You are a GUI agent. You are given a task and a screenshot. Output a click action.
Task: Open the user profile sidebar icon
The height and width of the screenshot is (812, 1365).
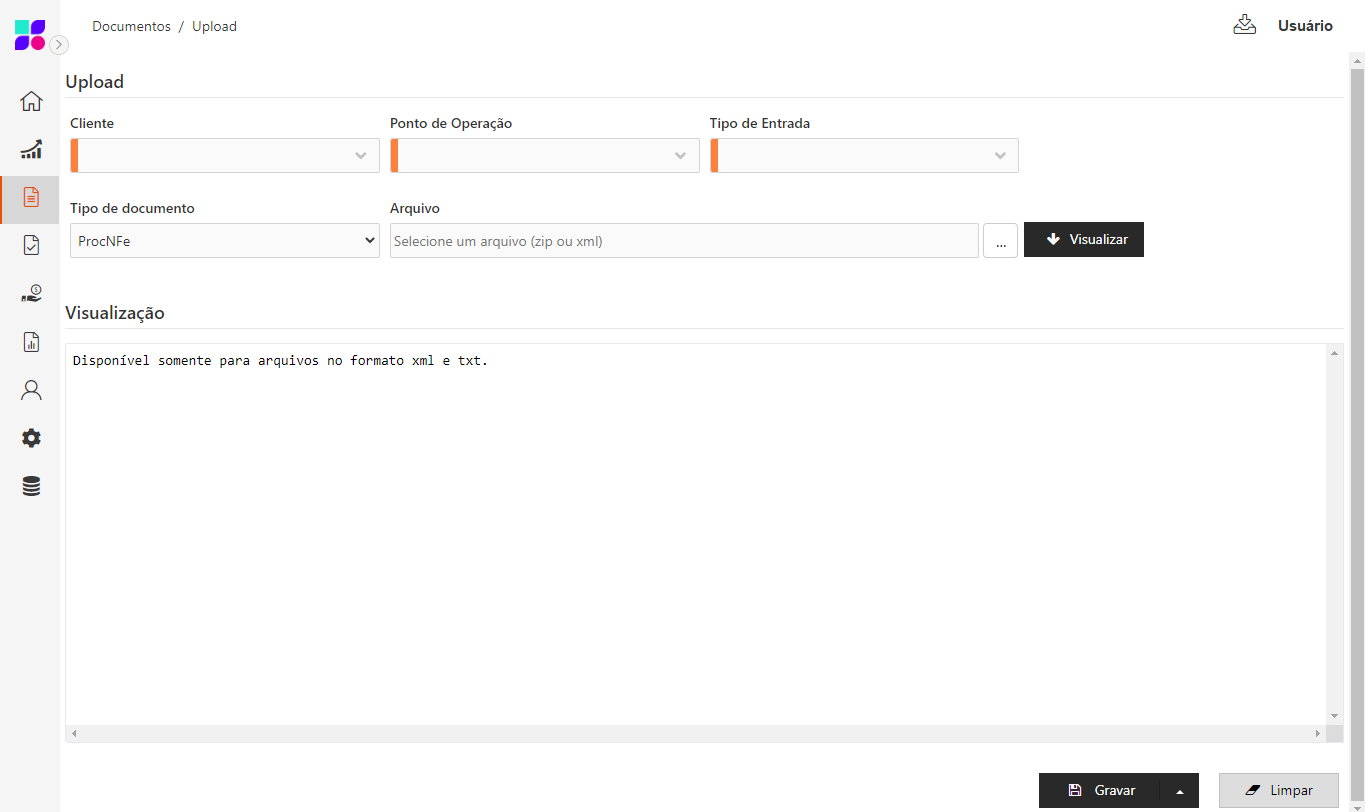(31, 390)
